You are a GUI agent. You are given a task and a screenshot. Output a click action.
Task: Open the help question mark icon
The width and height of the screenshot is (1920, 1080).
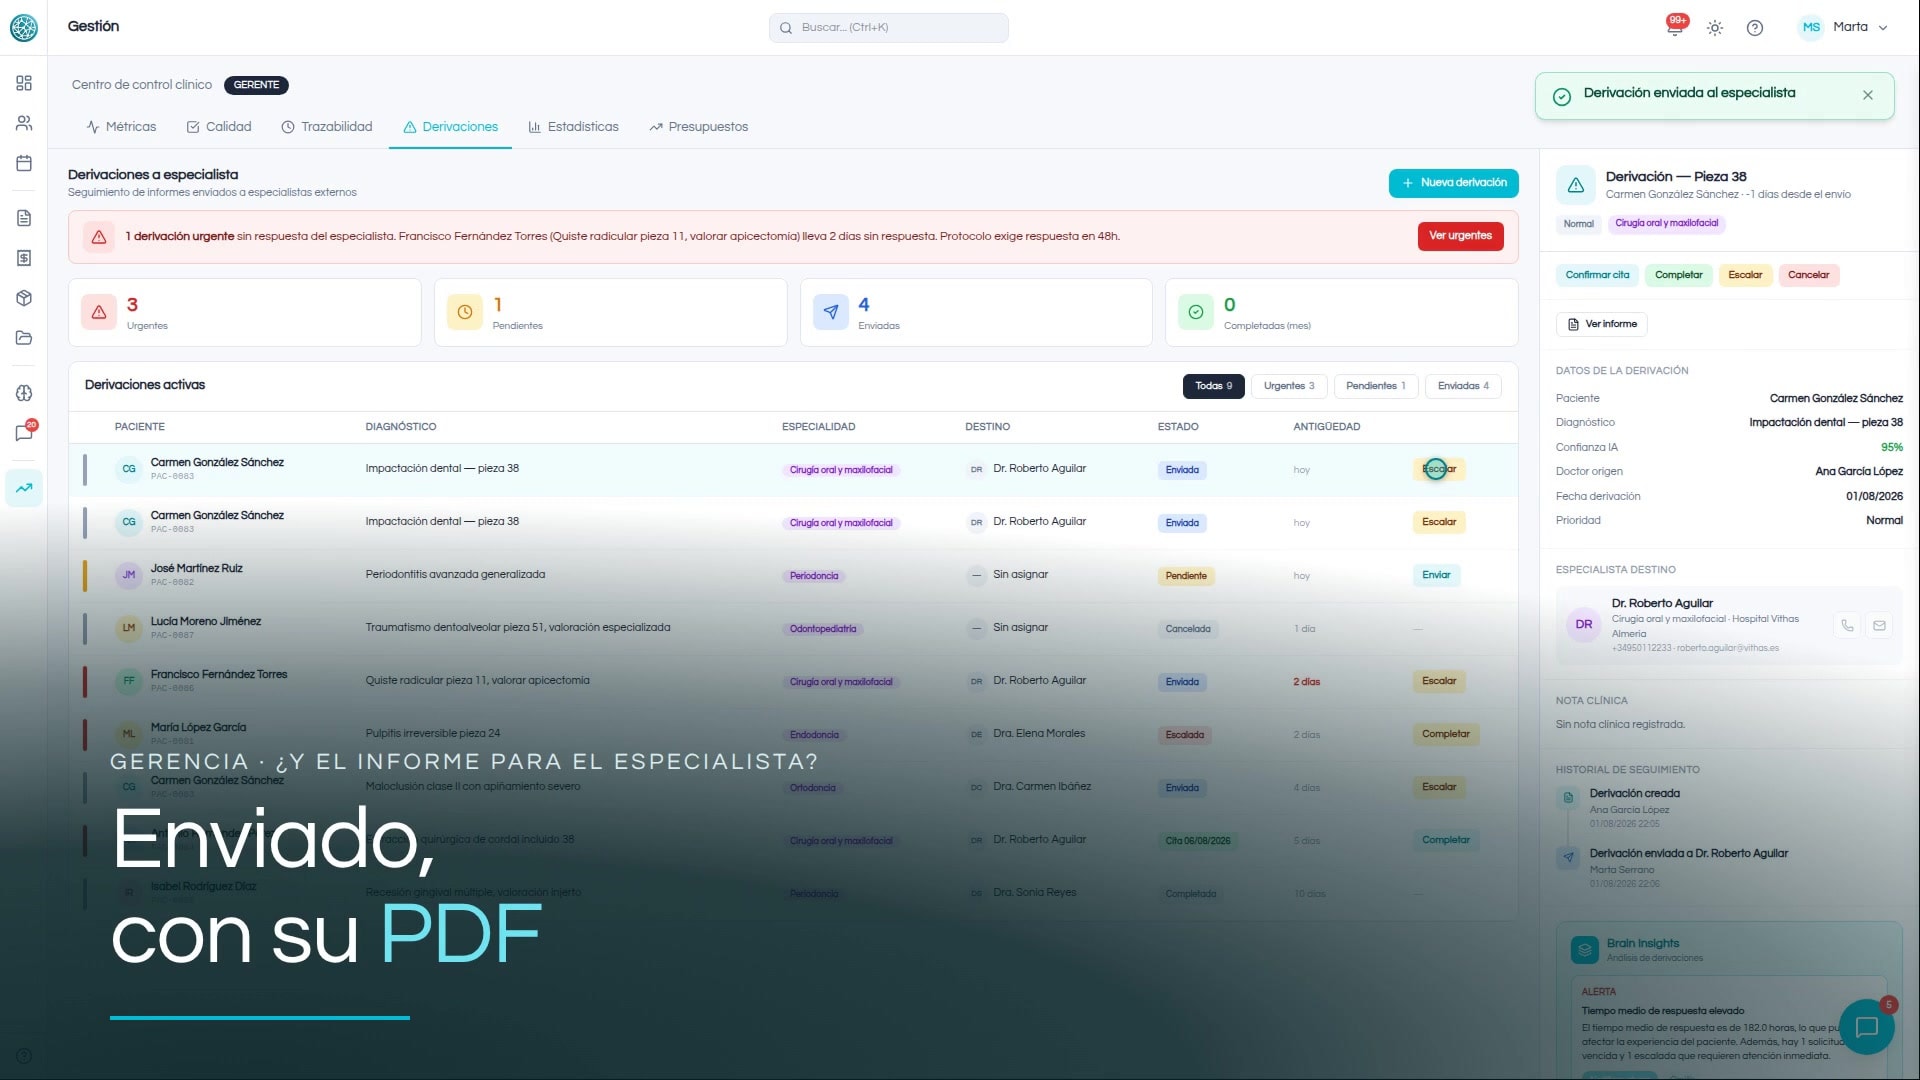[x=1755, y=28]
